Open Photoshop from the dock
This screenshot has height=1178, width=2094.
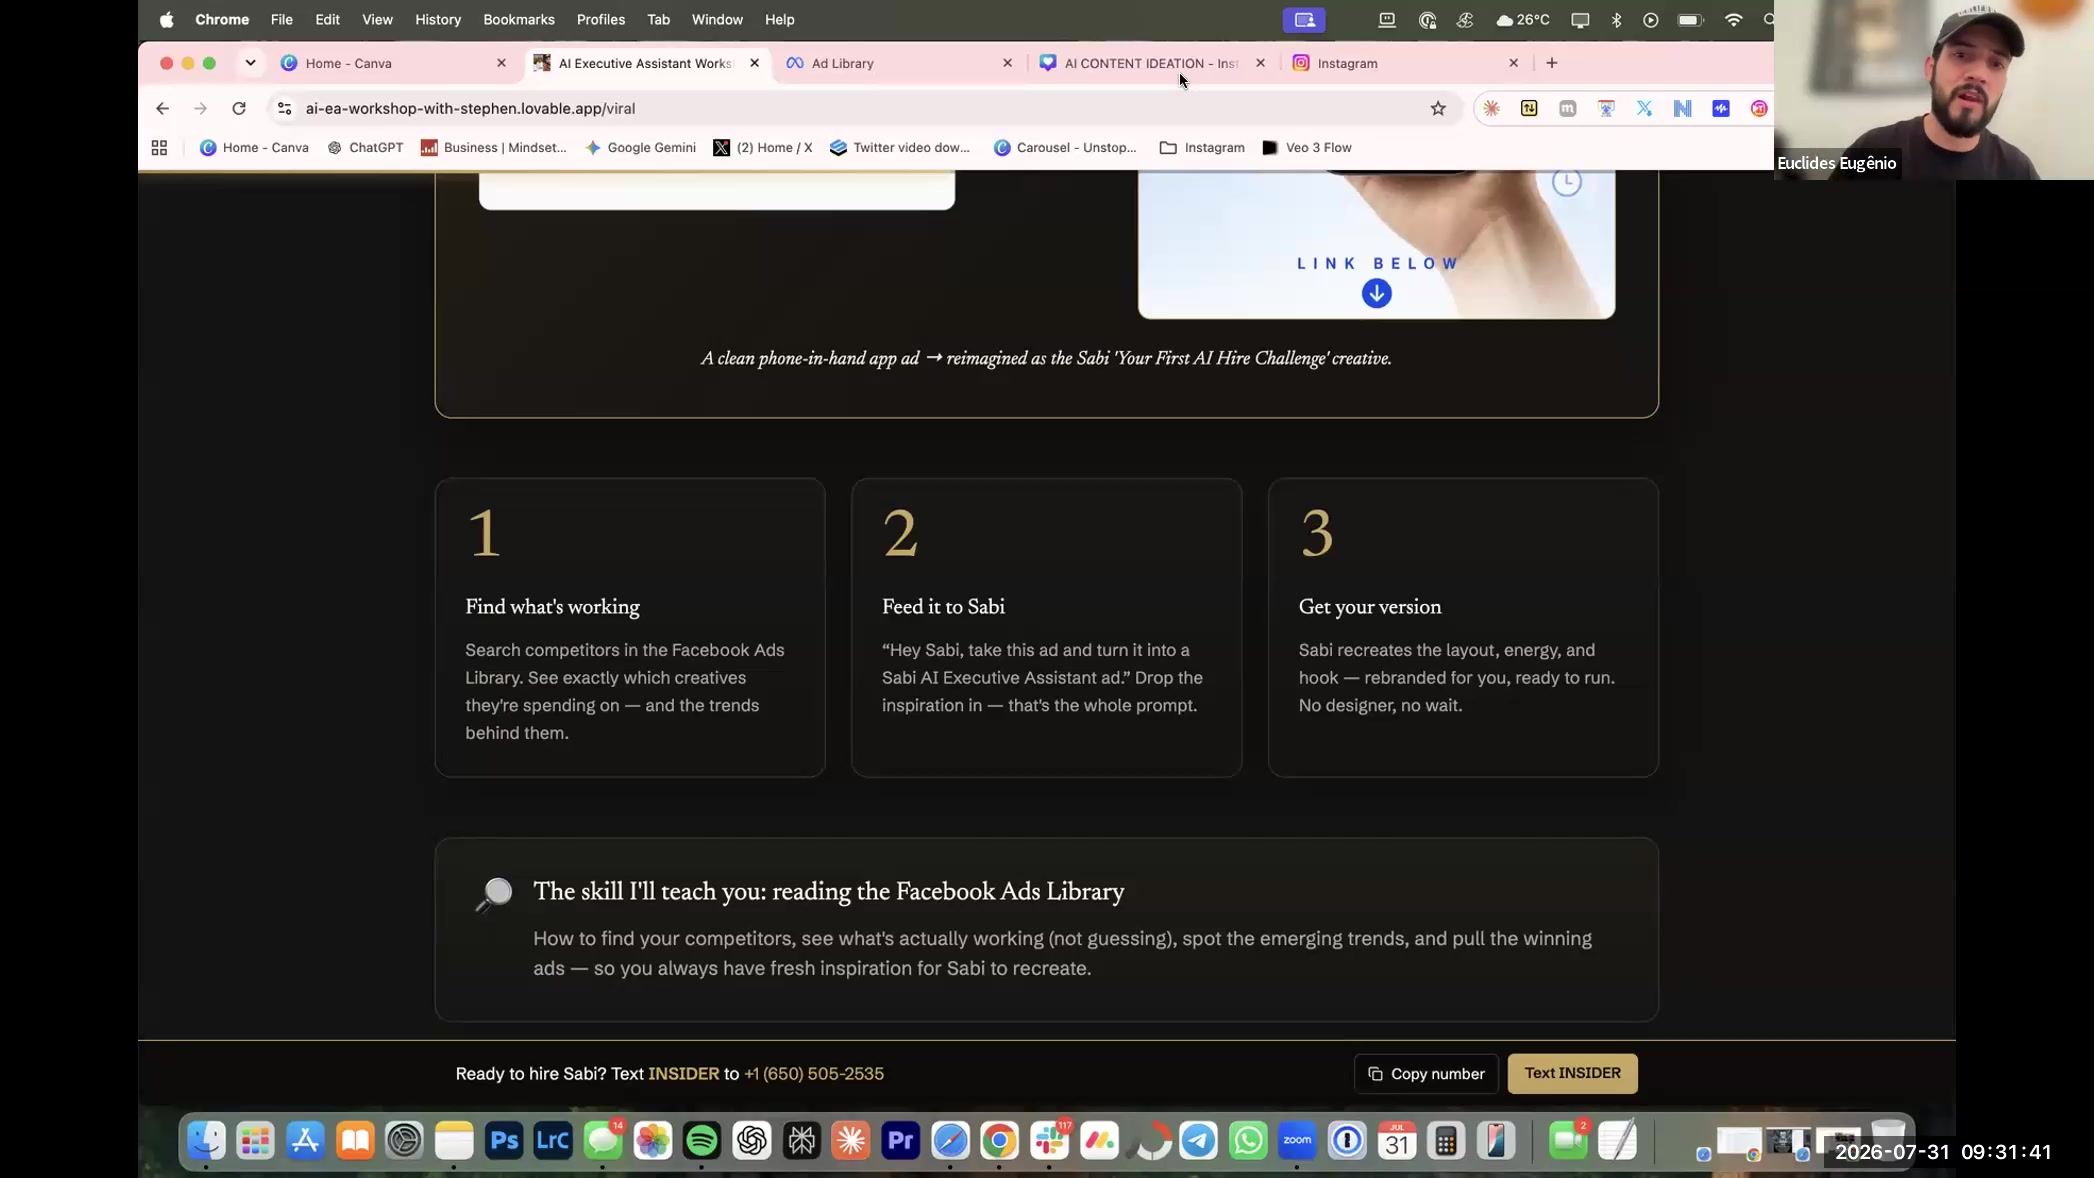(504, 1140)
